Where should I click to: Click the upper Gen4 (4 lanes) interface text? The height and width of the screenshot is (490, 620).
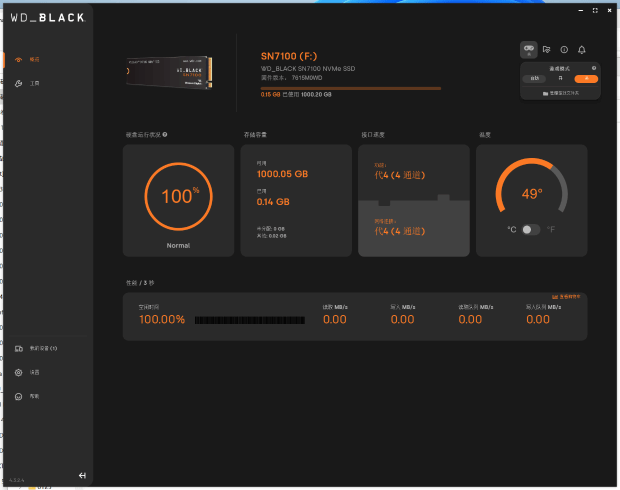click(x=400, y=175)
